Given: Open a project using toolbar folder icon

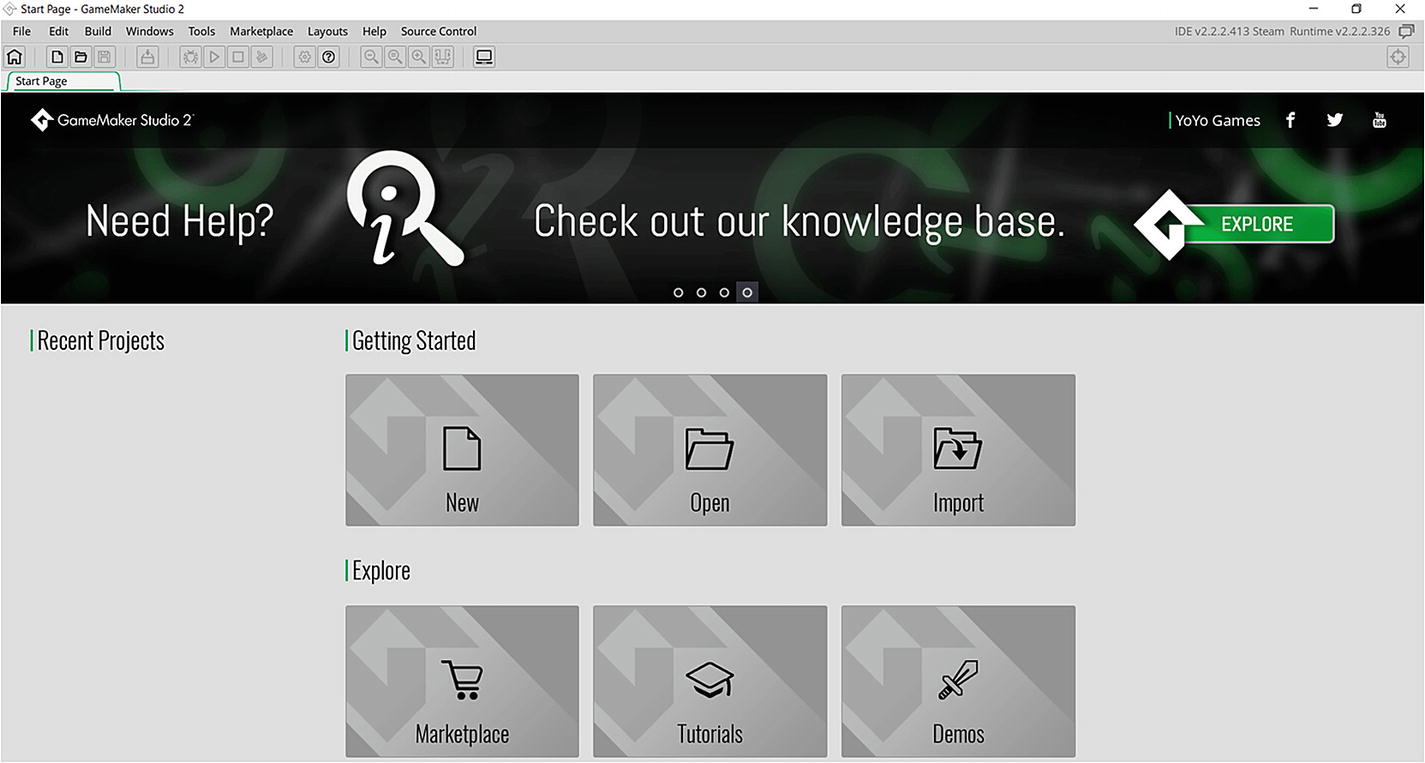Looking at the screenshot, I should (x=81, y=57).
